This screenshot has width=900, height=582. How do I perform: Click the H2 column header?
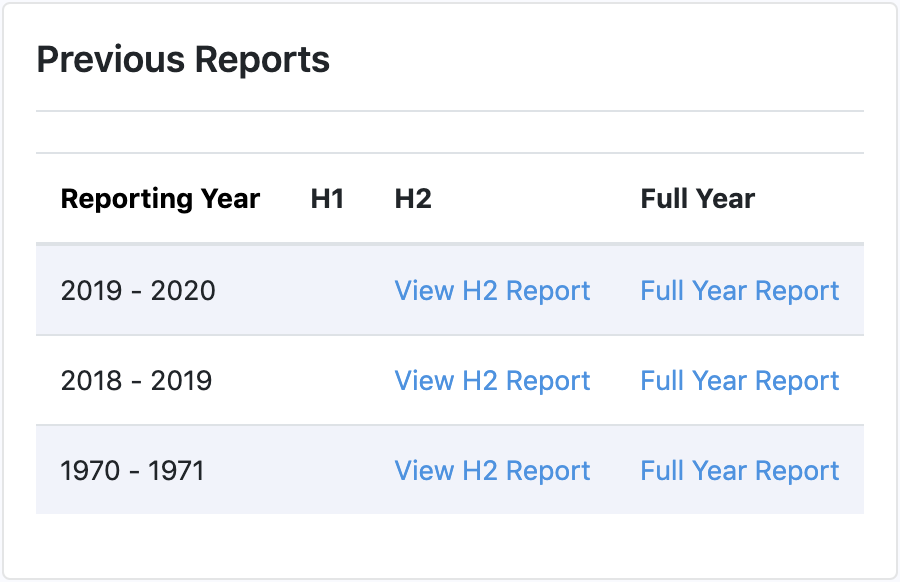(x=413, y=199)
